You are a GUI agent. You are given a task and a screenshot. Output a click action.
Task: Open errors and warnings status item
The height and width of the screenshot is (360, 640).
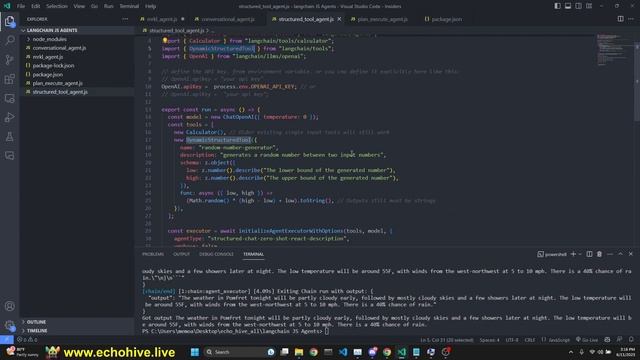coord(27,340)
